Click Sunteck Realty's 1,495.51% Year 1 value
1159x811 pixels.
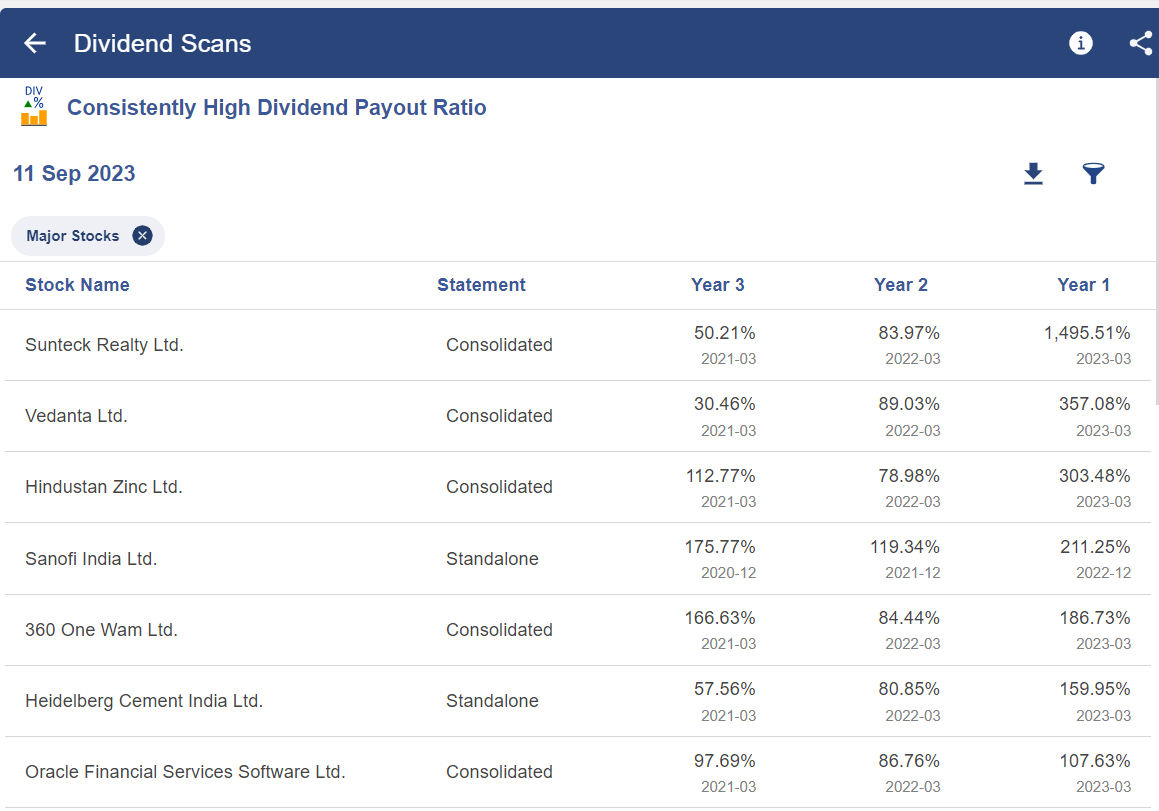(x=1087, y=333)
